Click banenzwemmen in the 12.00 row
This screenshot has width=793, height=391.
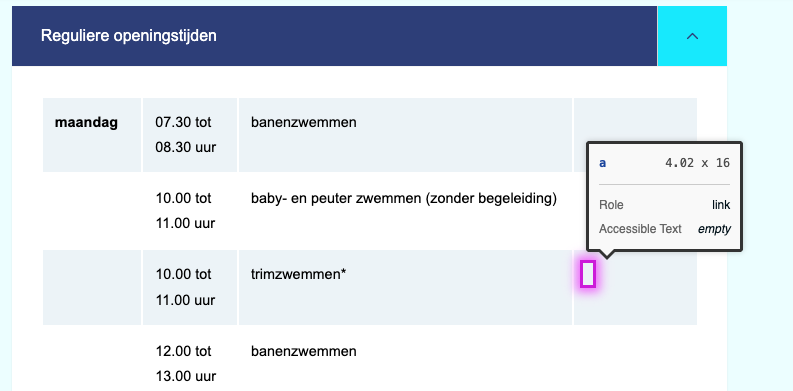tap(303, 351)
